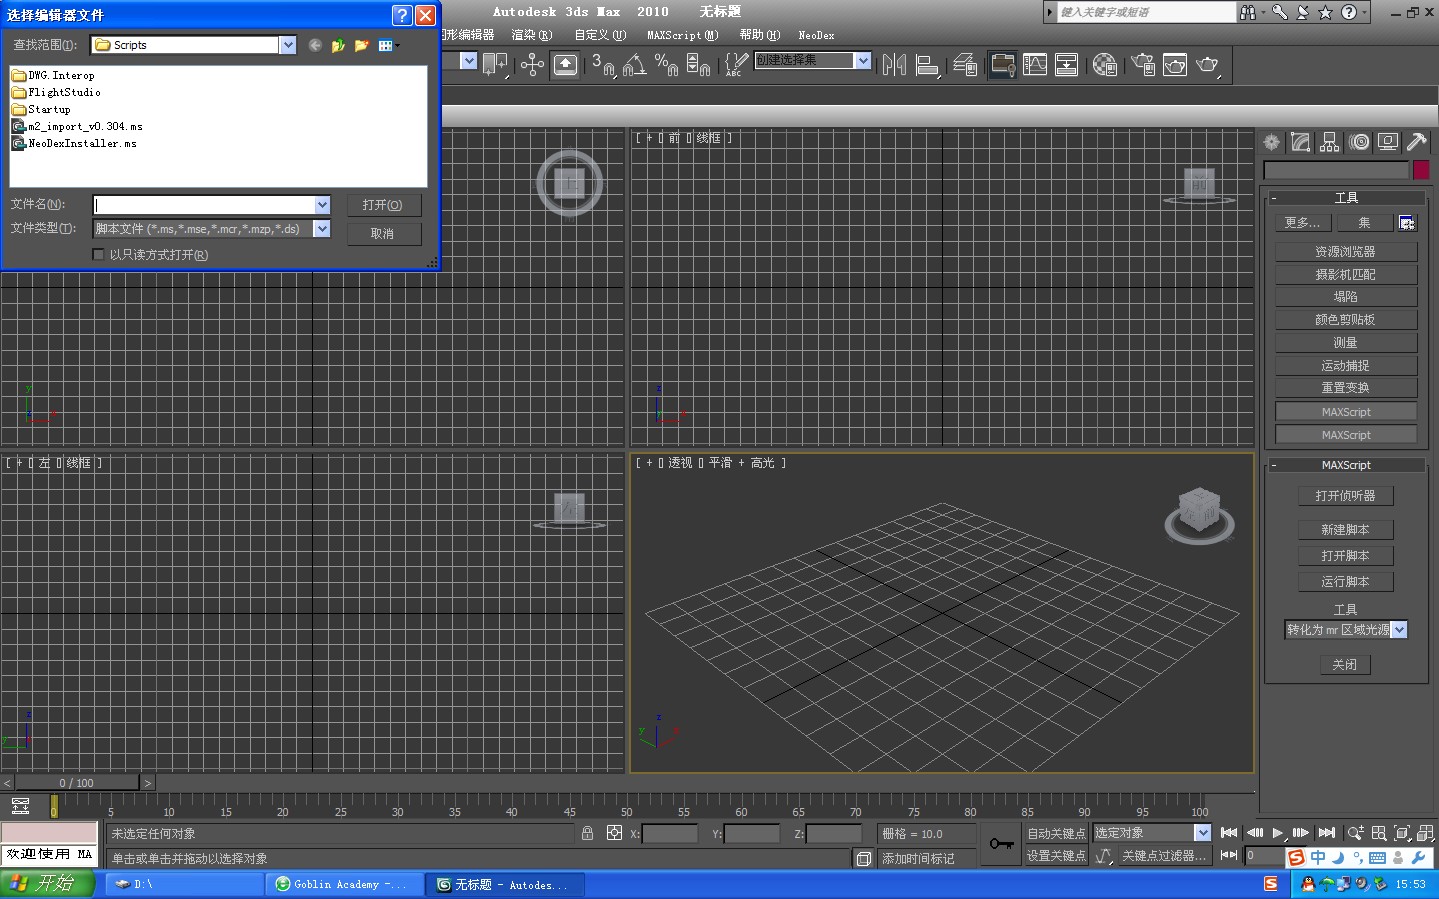
Task: Open the Layer manager icon
Action: (x=965, y=65)
